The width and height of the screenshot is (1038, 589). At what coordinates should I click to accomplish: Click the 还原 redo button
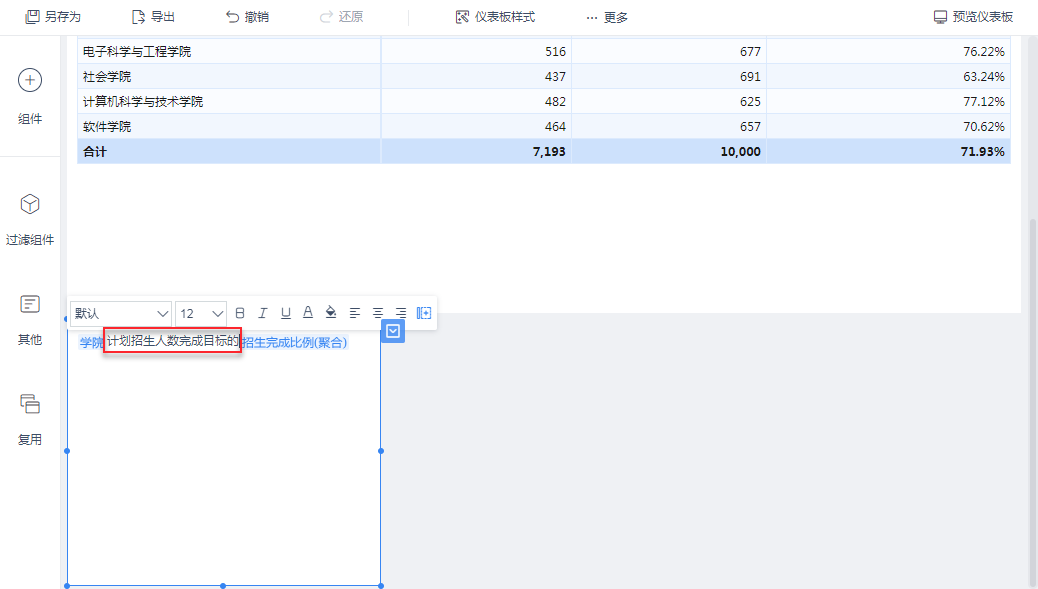click(x=342, y=17)
